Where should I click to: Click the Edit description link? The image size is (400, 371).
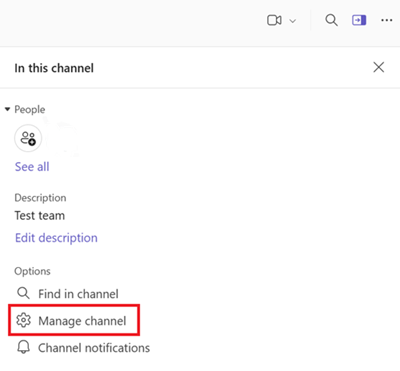coord(56,238)
